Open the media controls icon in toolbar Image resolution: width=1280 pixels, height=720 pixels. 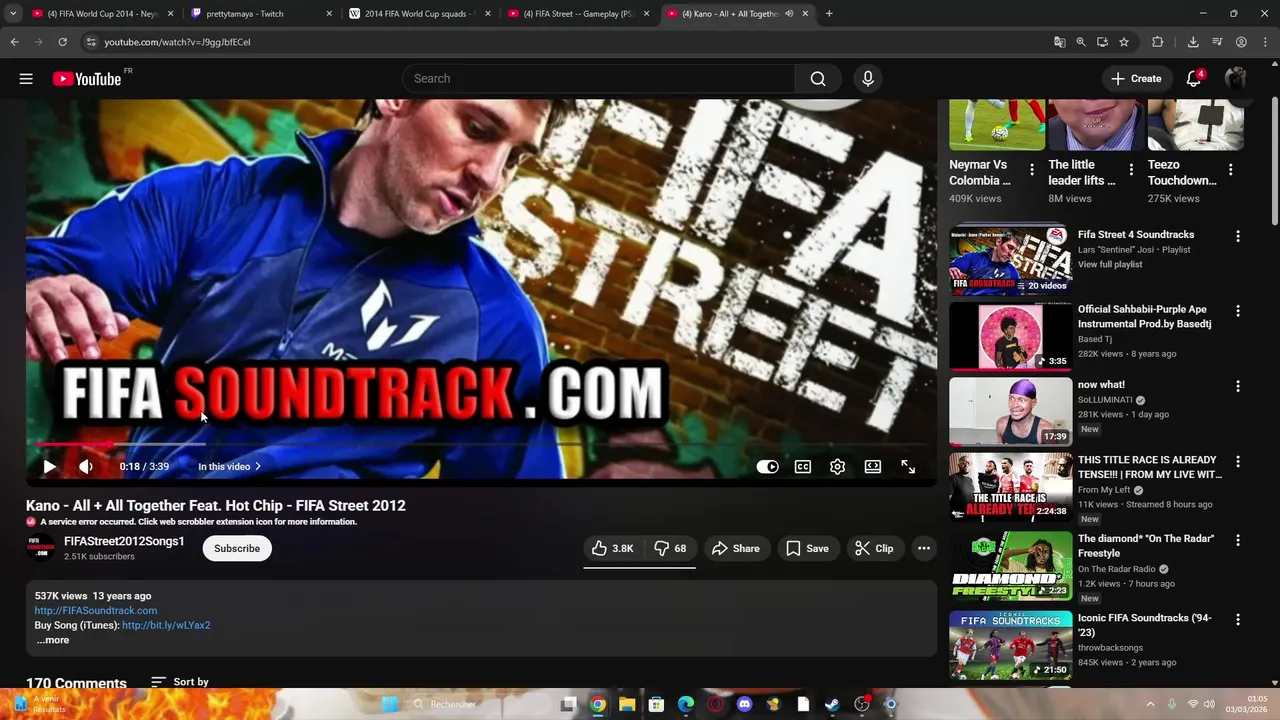coord(1217,42)
